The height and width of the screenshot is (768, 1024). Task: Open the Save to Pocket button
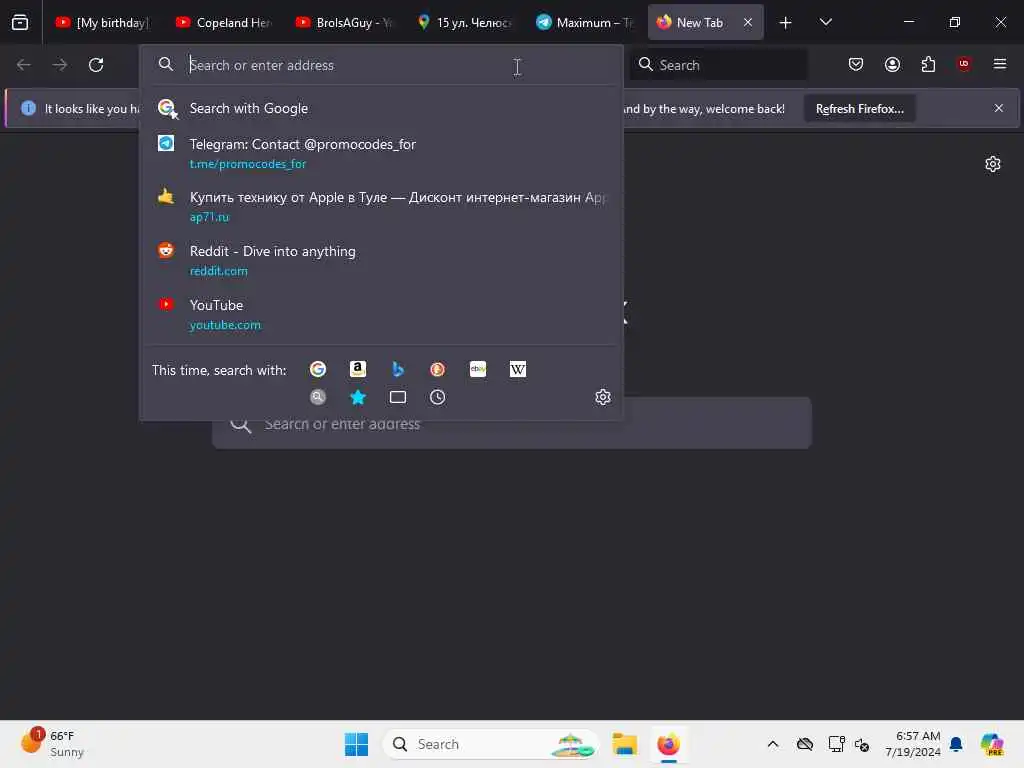pos(856,64)
